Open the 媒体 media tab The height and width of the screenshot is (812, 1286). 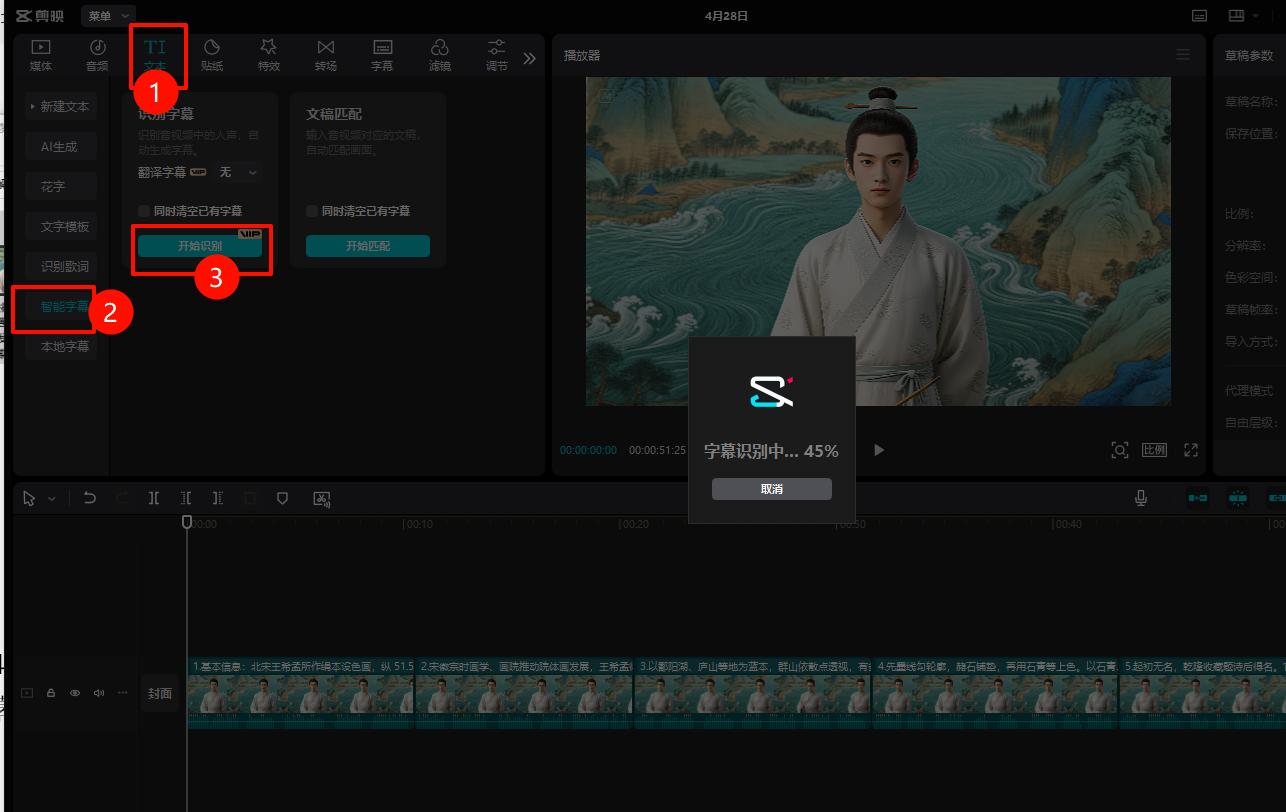(x=41, y=55)
